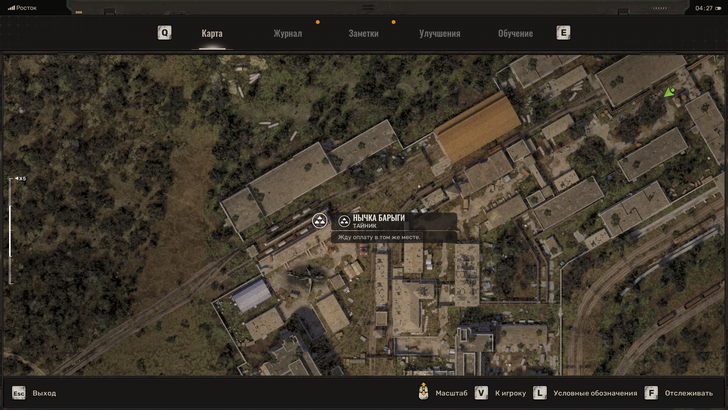728x410 pixels.
Task: Click the Выход exit label
Action: (45, 393)
